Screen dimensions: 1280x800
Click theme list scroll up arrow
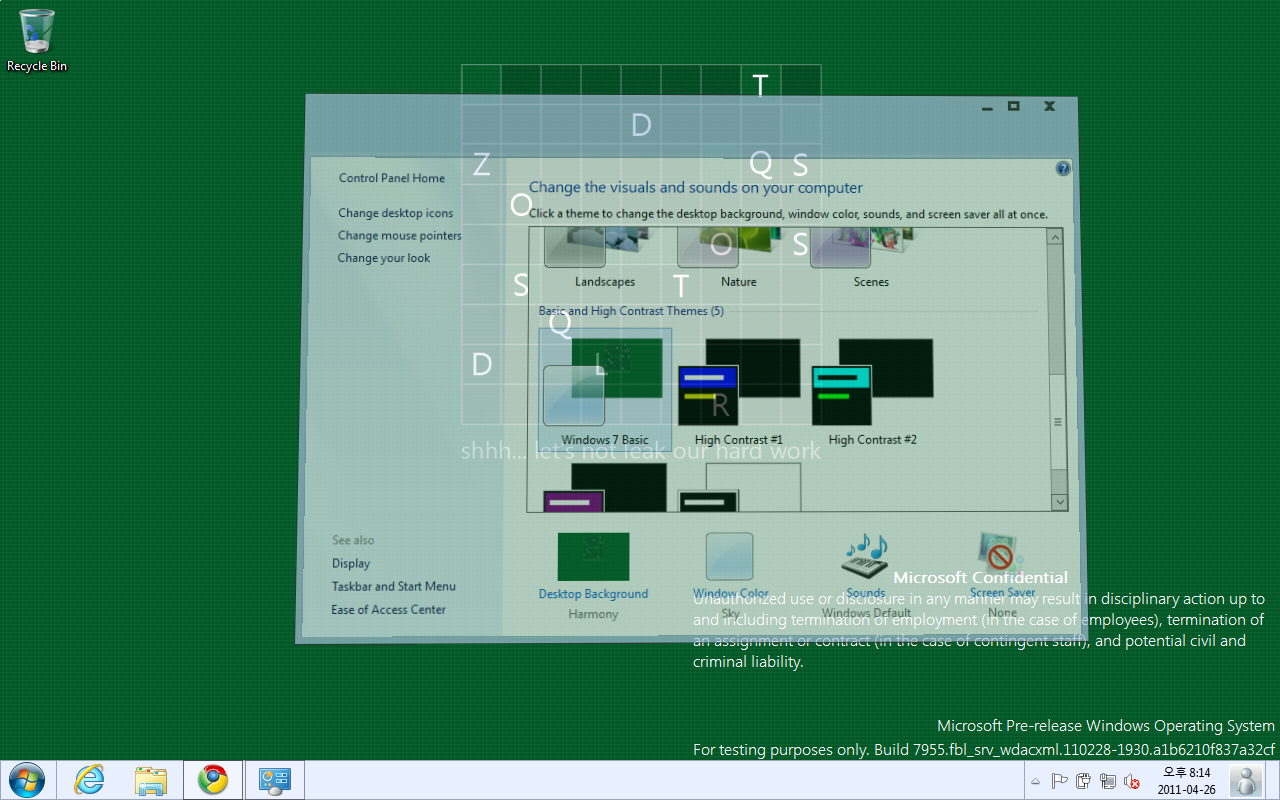coord(1056,238)
